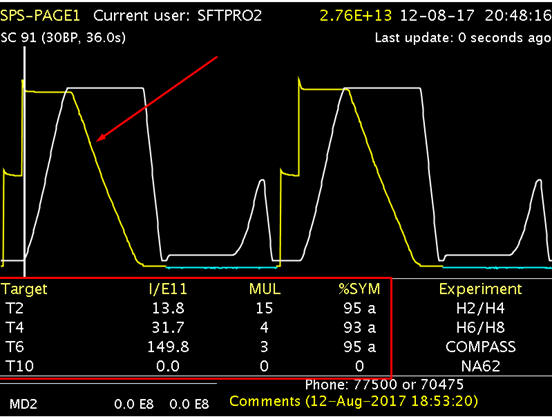
Task: Select the T6 intensity value 149.8
Action: point(168,347)
